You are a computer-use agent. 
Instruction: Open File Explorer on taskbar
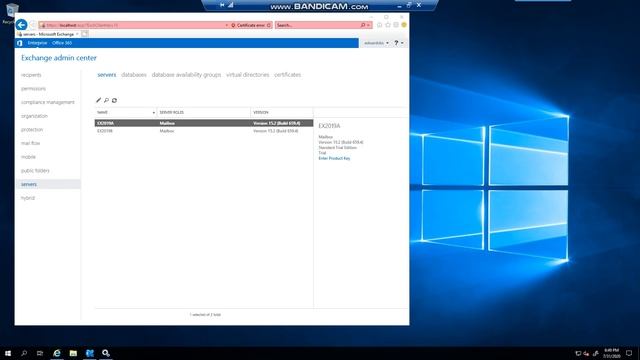pos(73,353)
